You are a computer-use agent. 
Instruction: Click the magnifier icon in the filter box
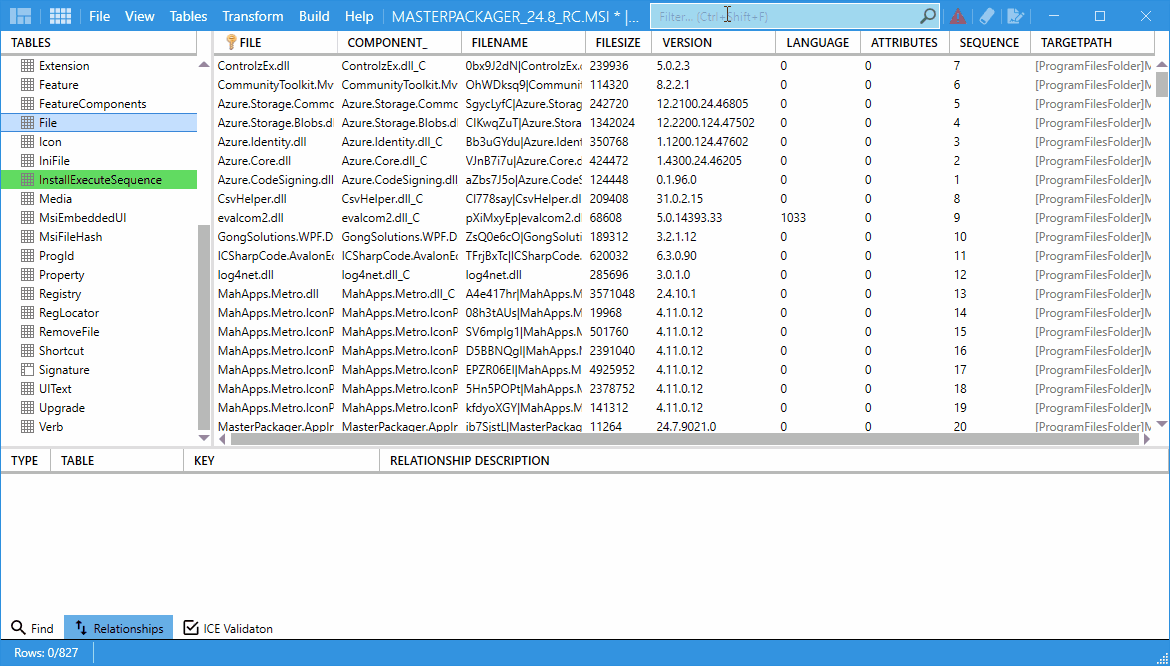(927, 16)
